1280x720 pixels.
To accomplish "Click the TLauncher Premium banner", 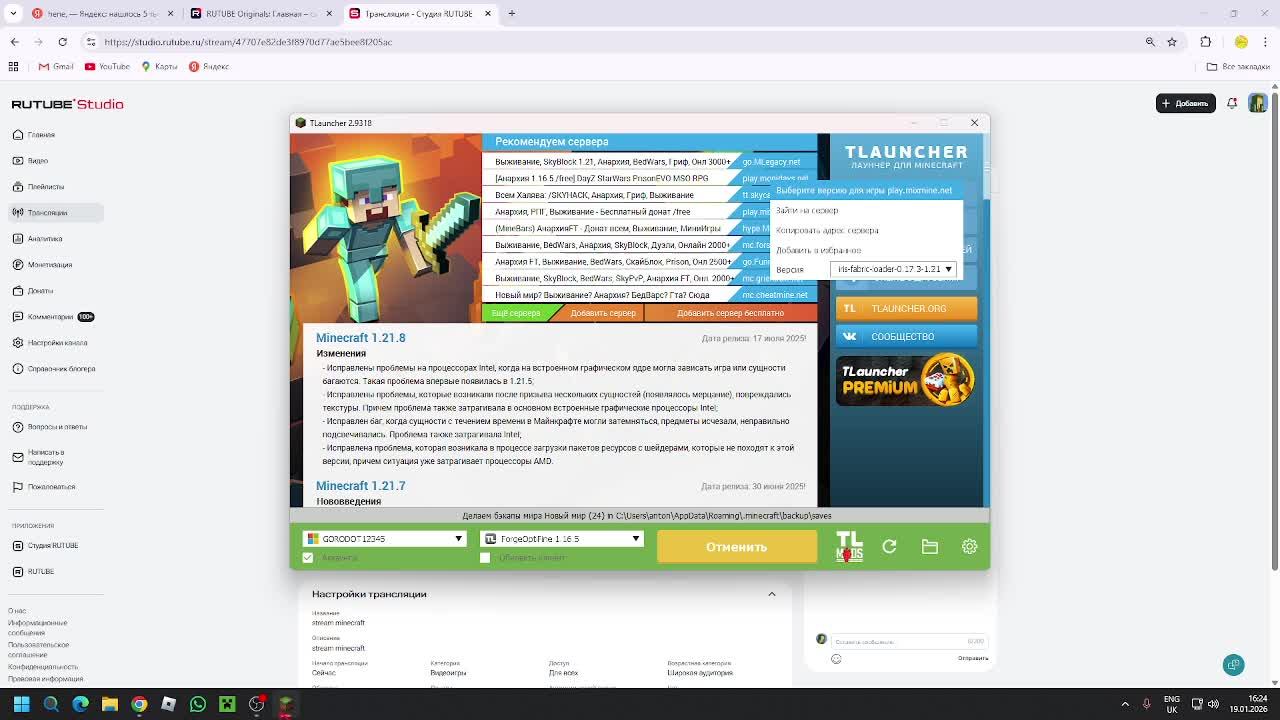I will 906,381.
